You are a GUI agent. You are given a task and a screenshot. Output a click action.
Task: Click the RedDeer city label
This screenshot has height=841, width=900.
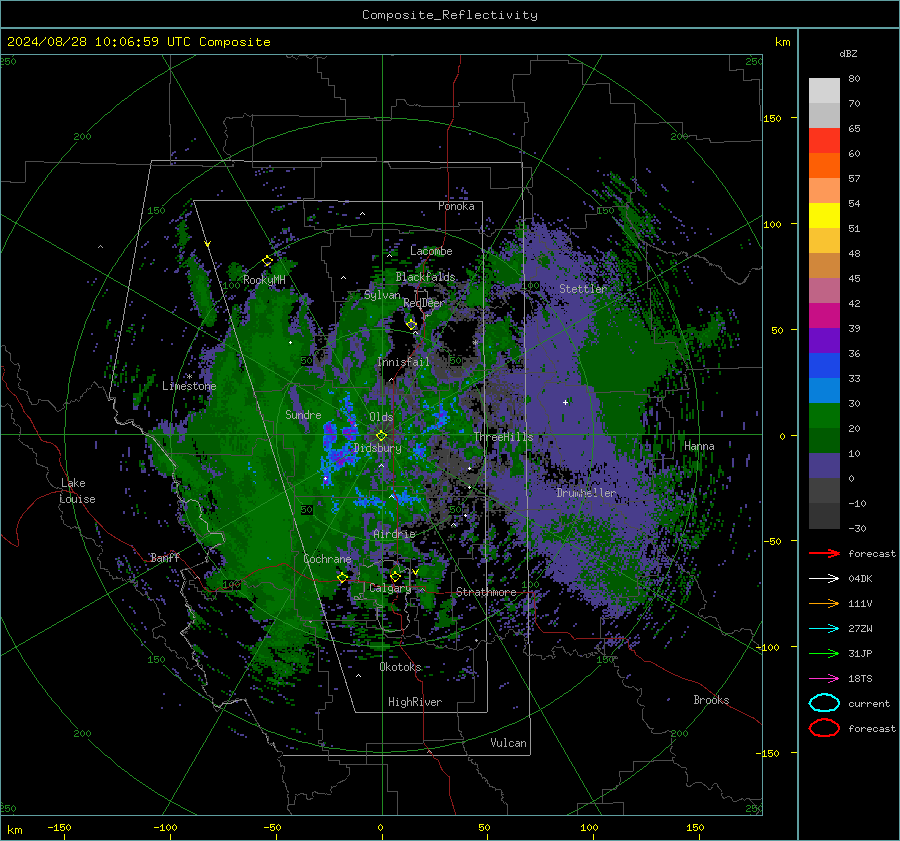(x=424, y=303)
